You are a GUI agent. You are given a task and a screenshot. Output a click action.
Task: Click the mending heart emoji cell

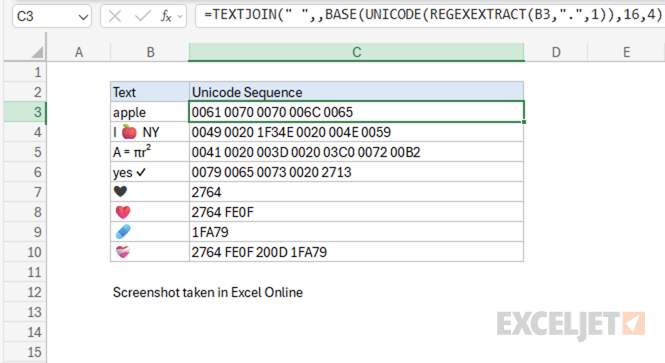(x=150, y=252)
